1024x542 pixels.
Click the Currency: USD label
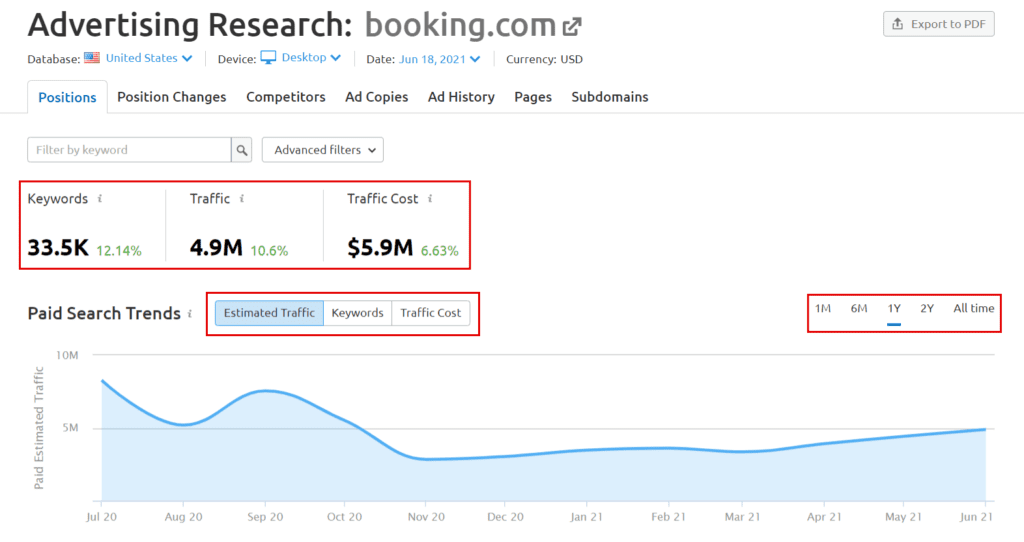click(544, 59)
